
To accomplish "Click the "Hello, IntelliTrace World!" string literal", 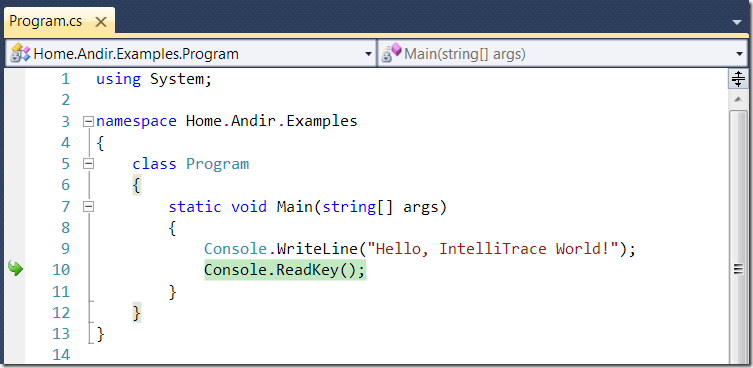I will [492, 249].
